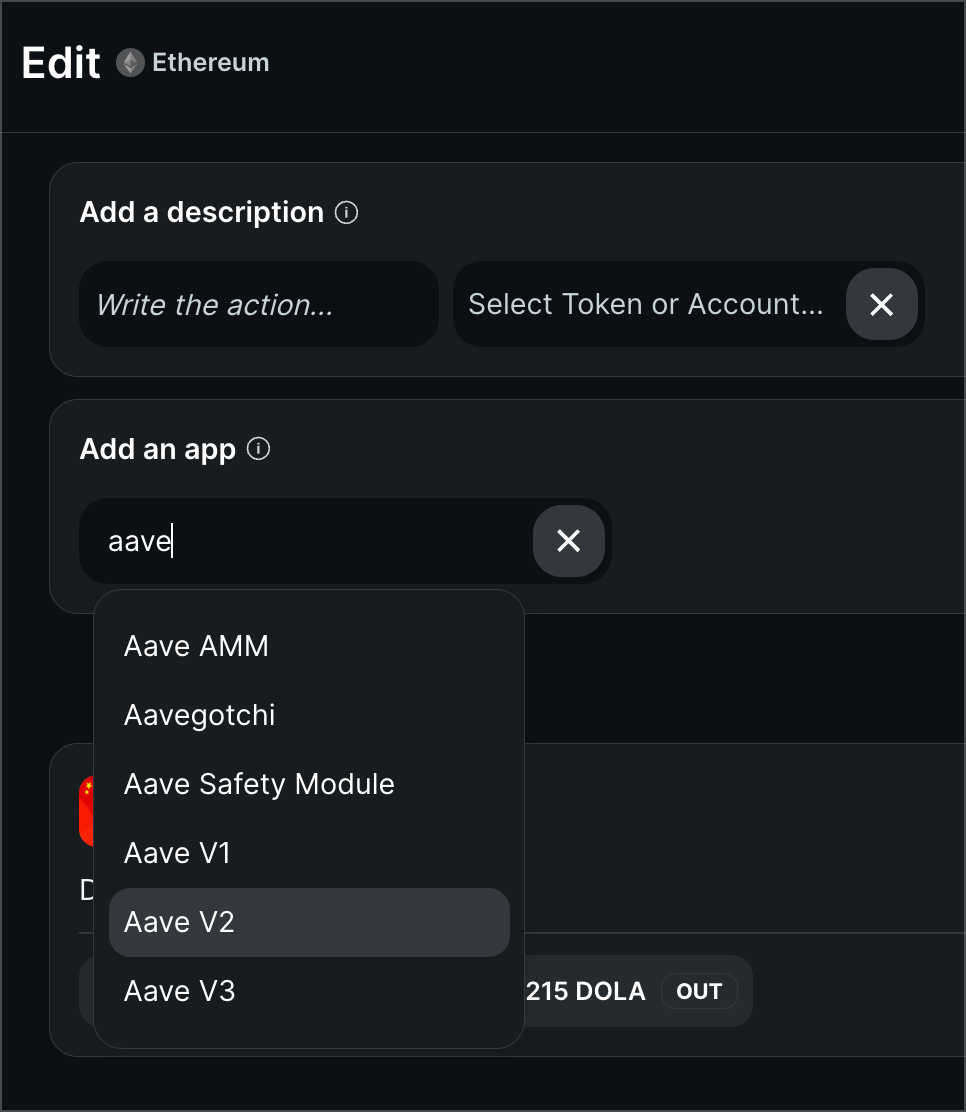Focus the app search box showing 'aave'

300,540
